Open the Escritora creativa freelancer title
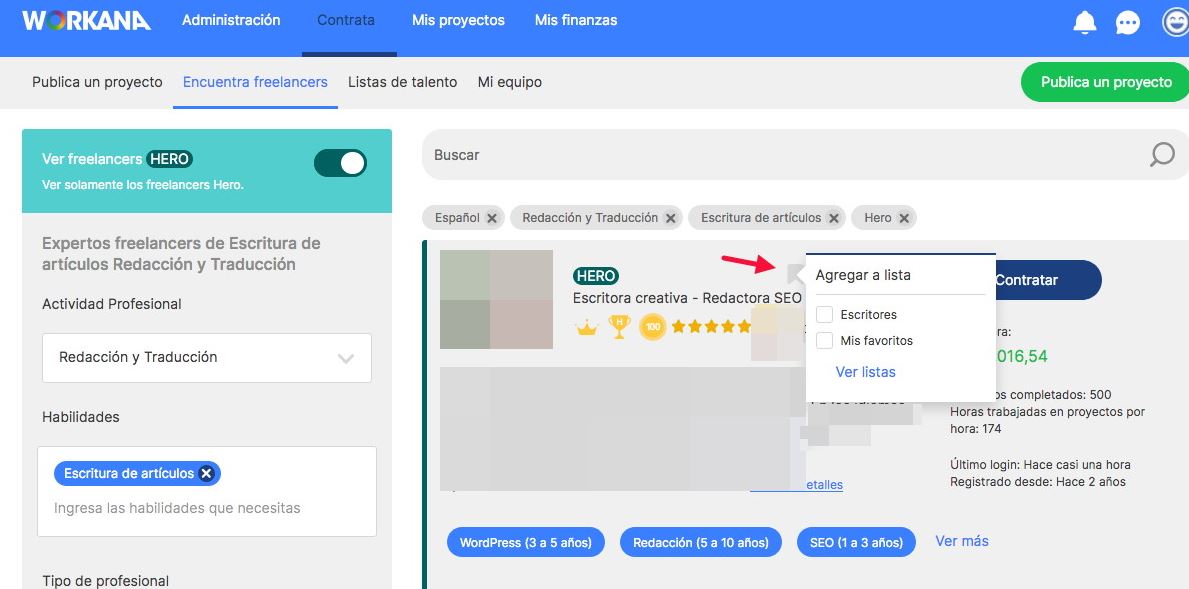The height and width of the screenshot is (589, 1189). point(687,298)
